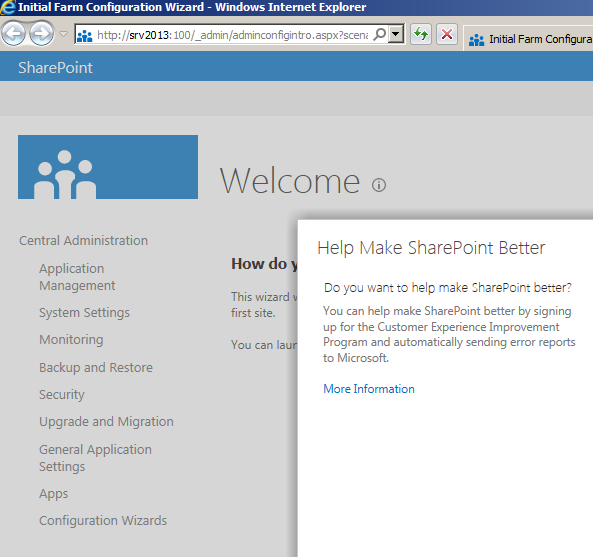Expand the address bar autocomplete dropdown
Viewport: 593px width, 557px height.
click(396, 35)
